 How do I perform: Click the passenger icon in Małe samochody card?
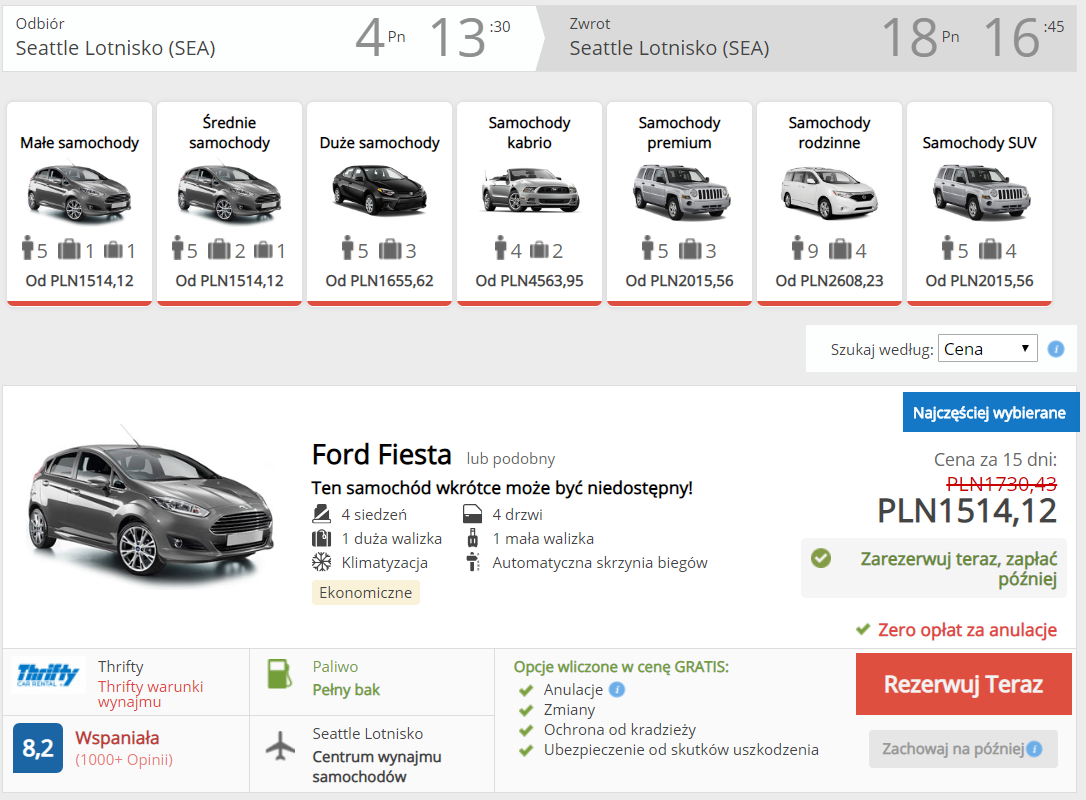(x=28, y=248)
